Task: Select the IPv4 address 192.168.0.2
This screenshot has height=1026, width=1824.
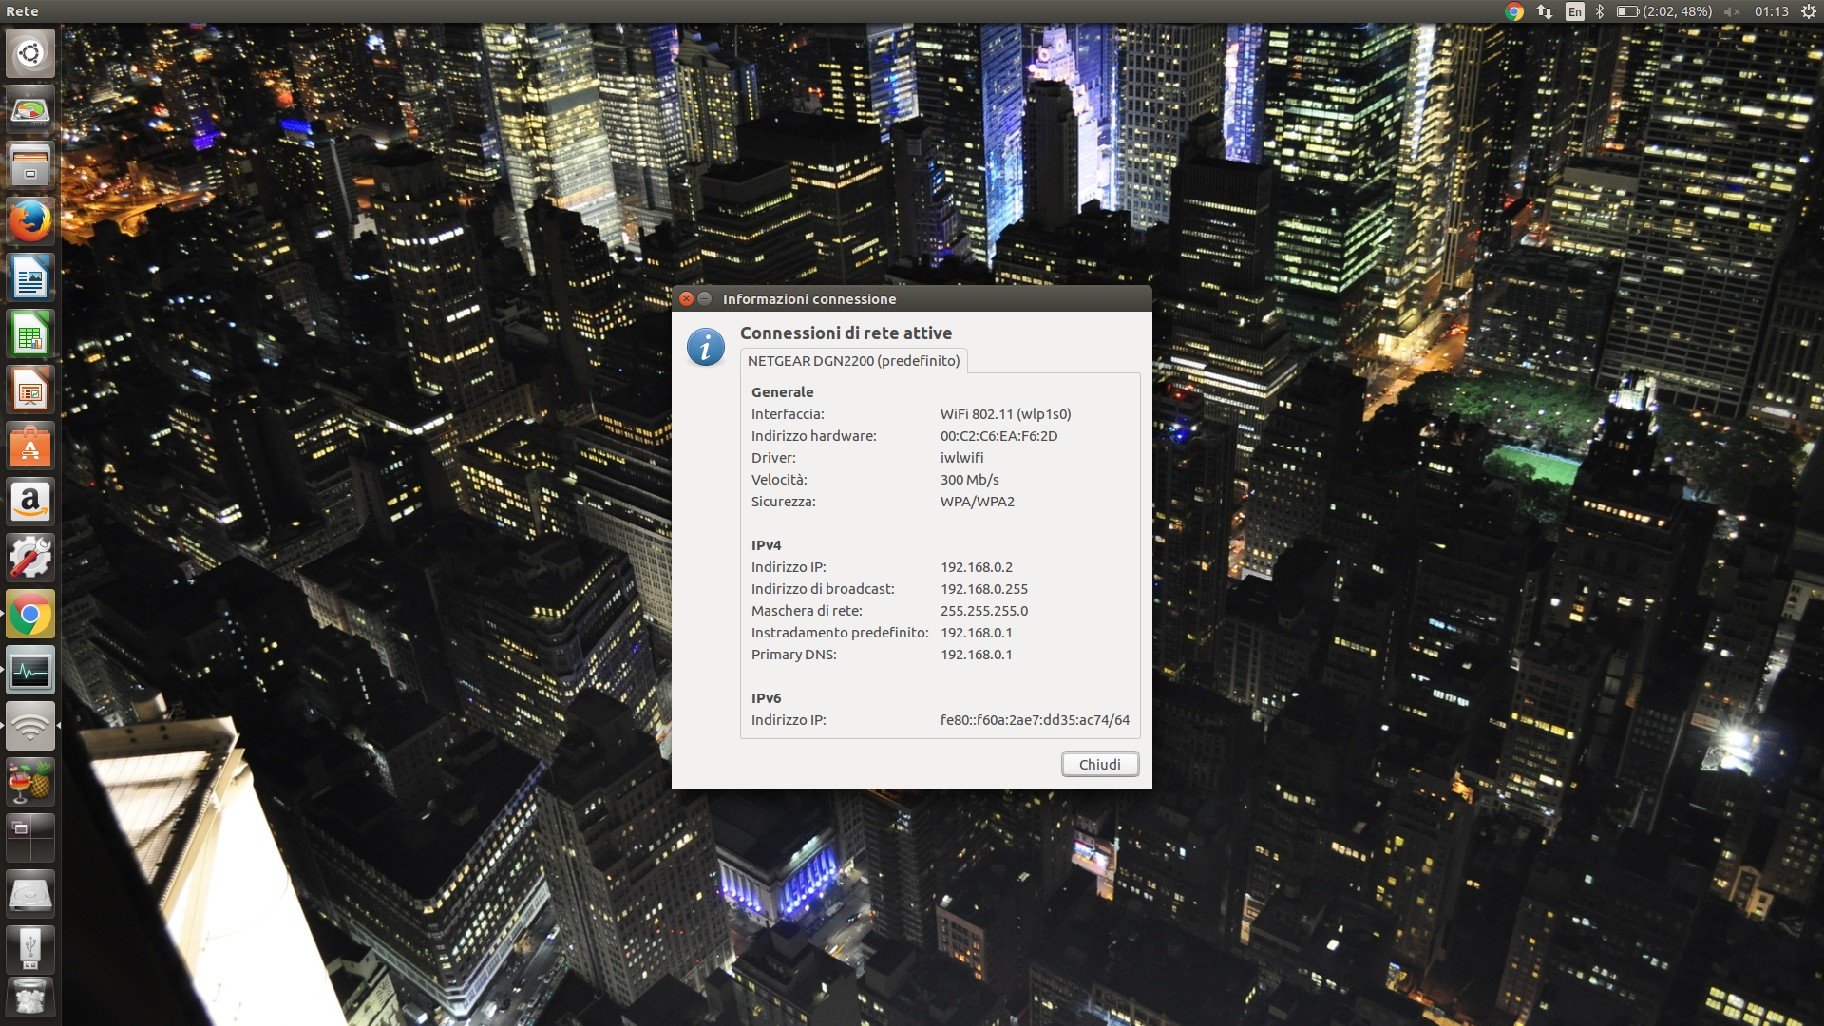Action: [x=976, y=567]
